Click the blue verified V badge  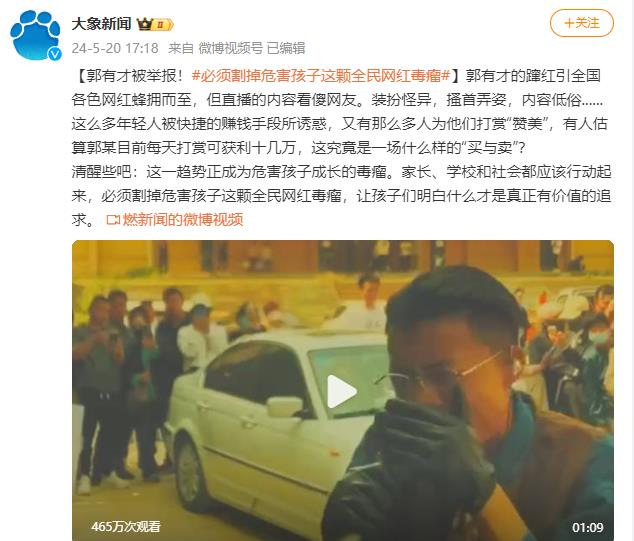click(55, 54)
